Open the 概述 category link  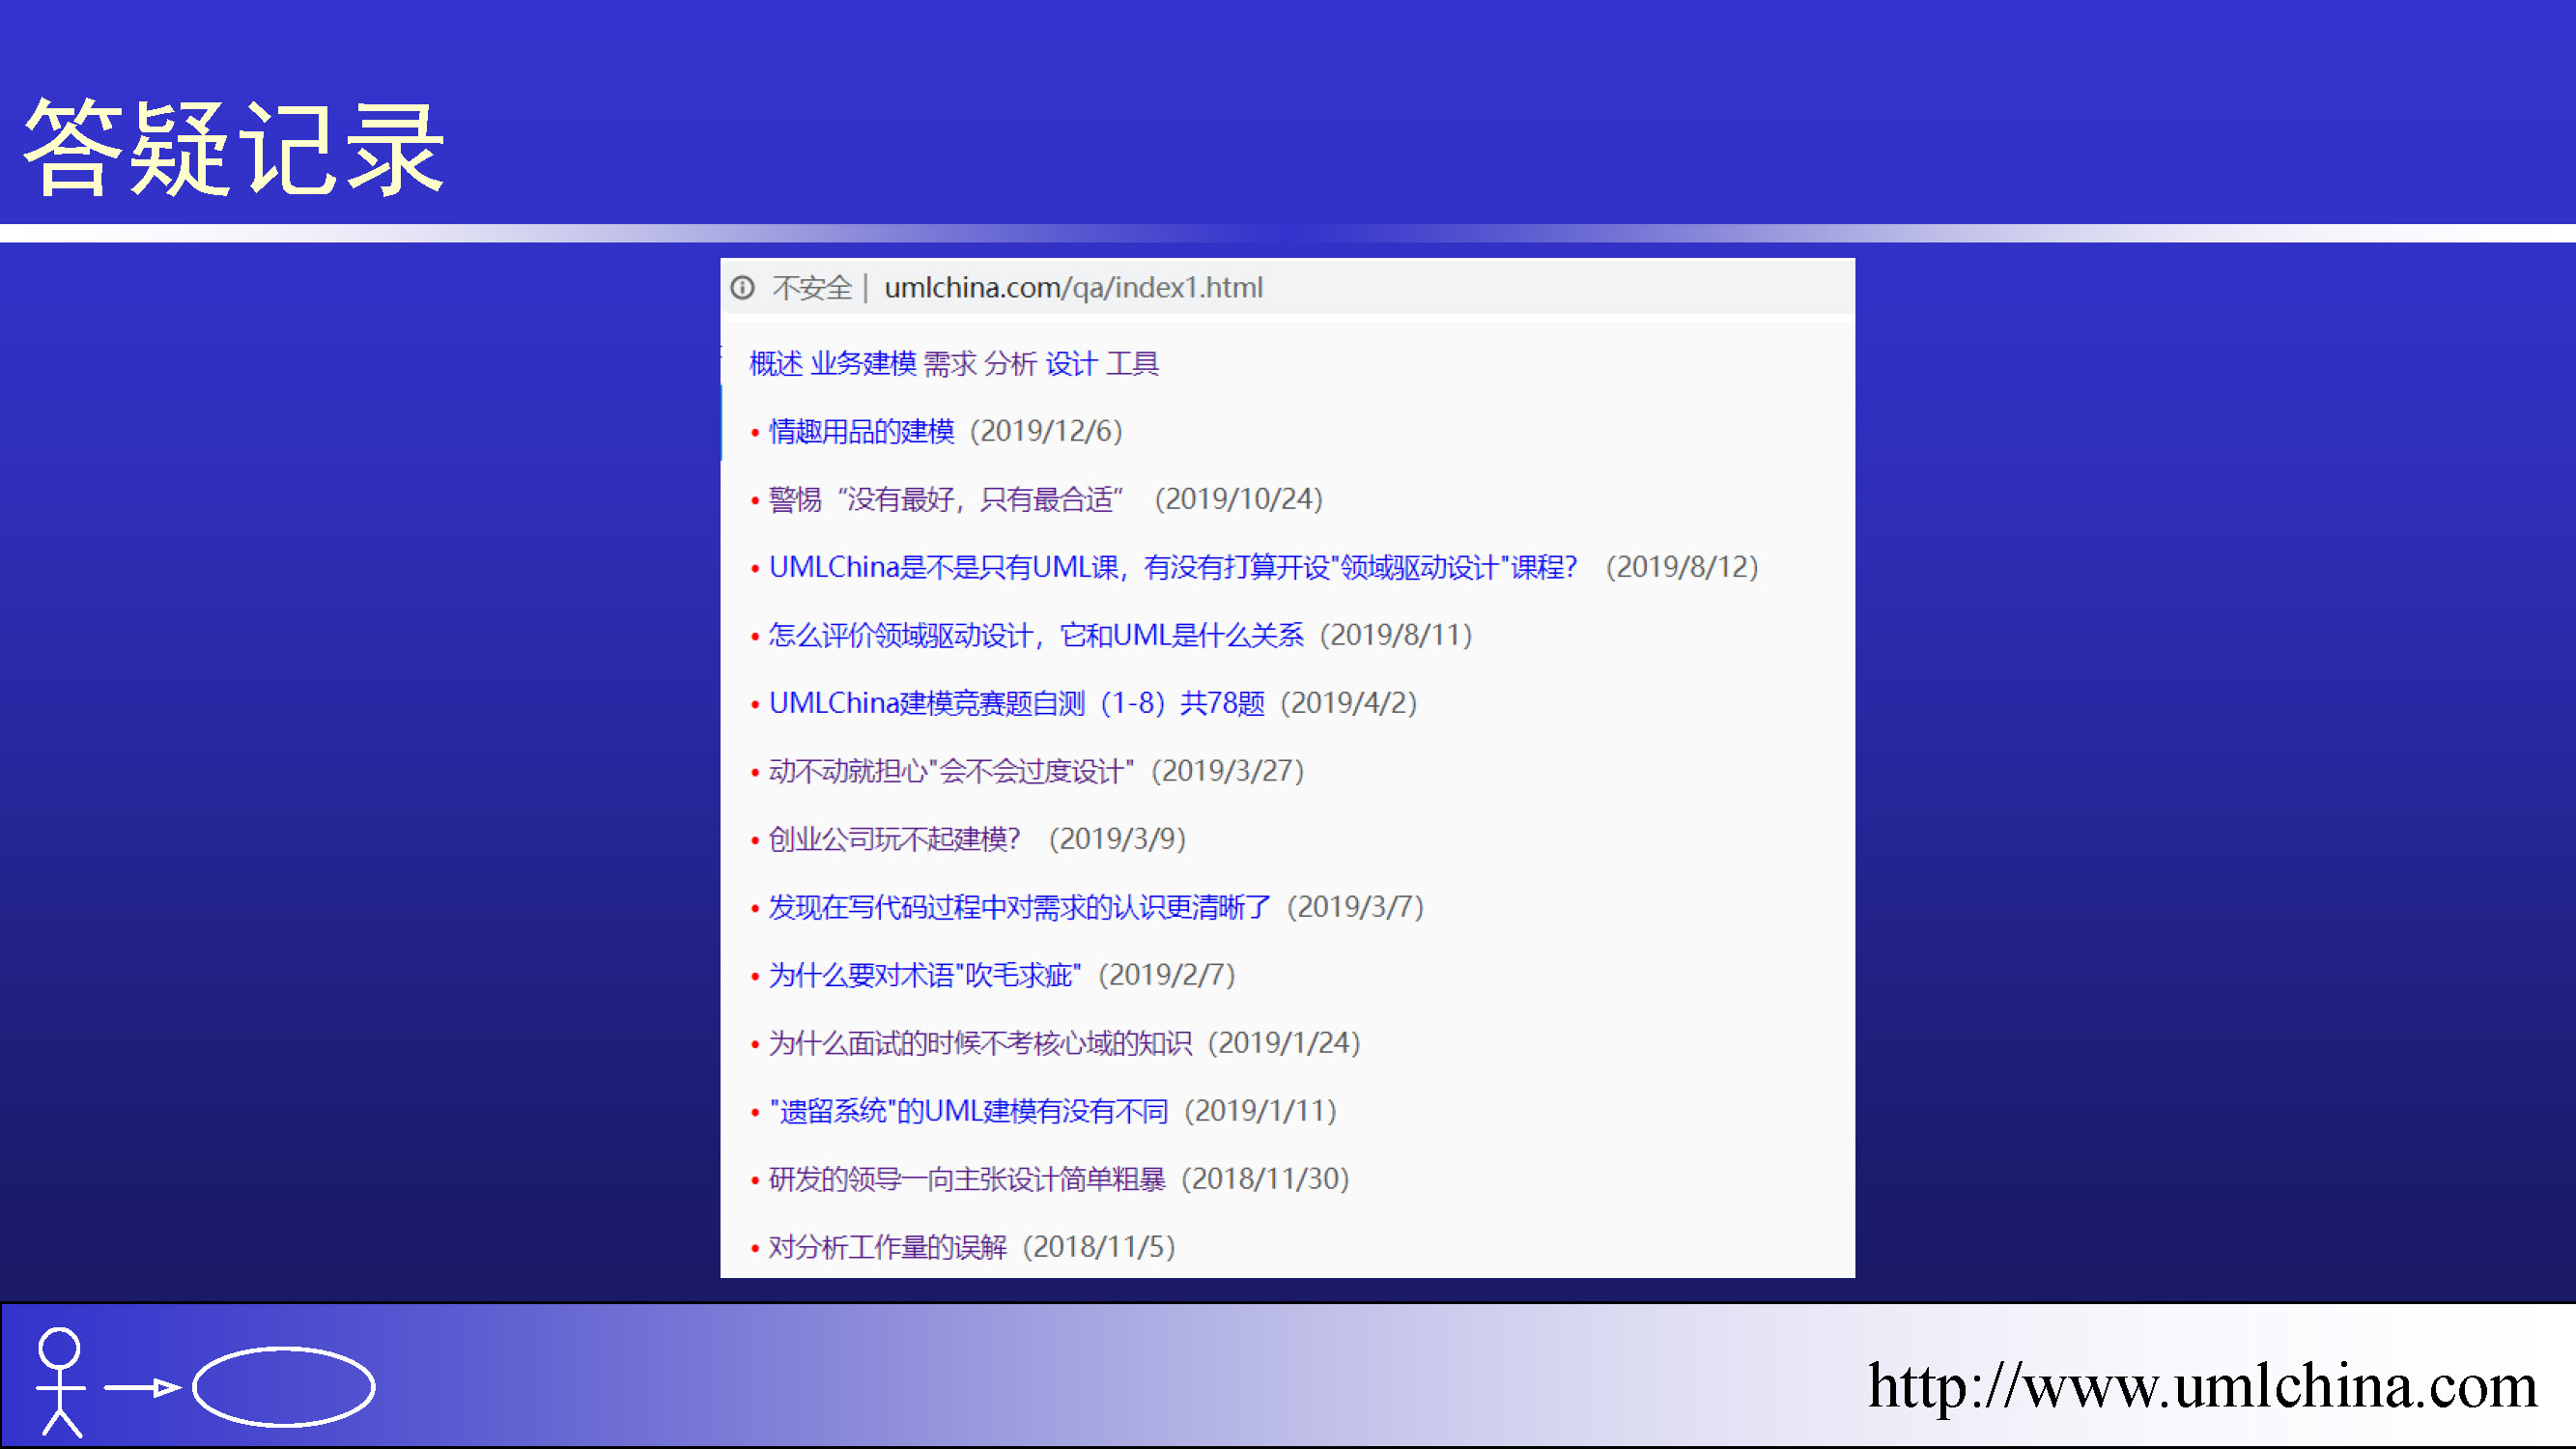tap(776, 364)
